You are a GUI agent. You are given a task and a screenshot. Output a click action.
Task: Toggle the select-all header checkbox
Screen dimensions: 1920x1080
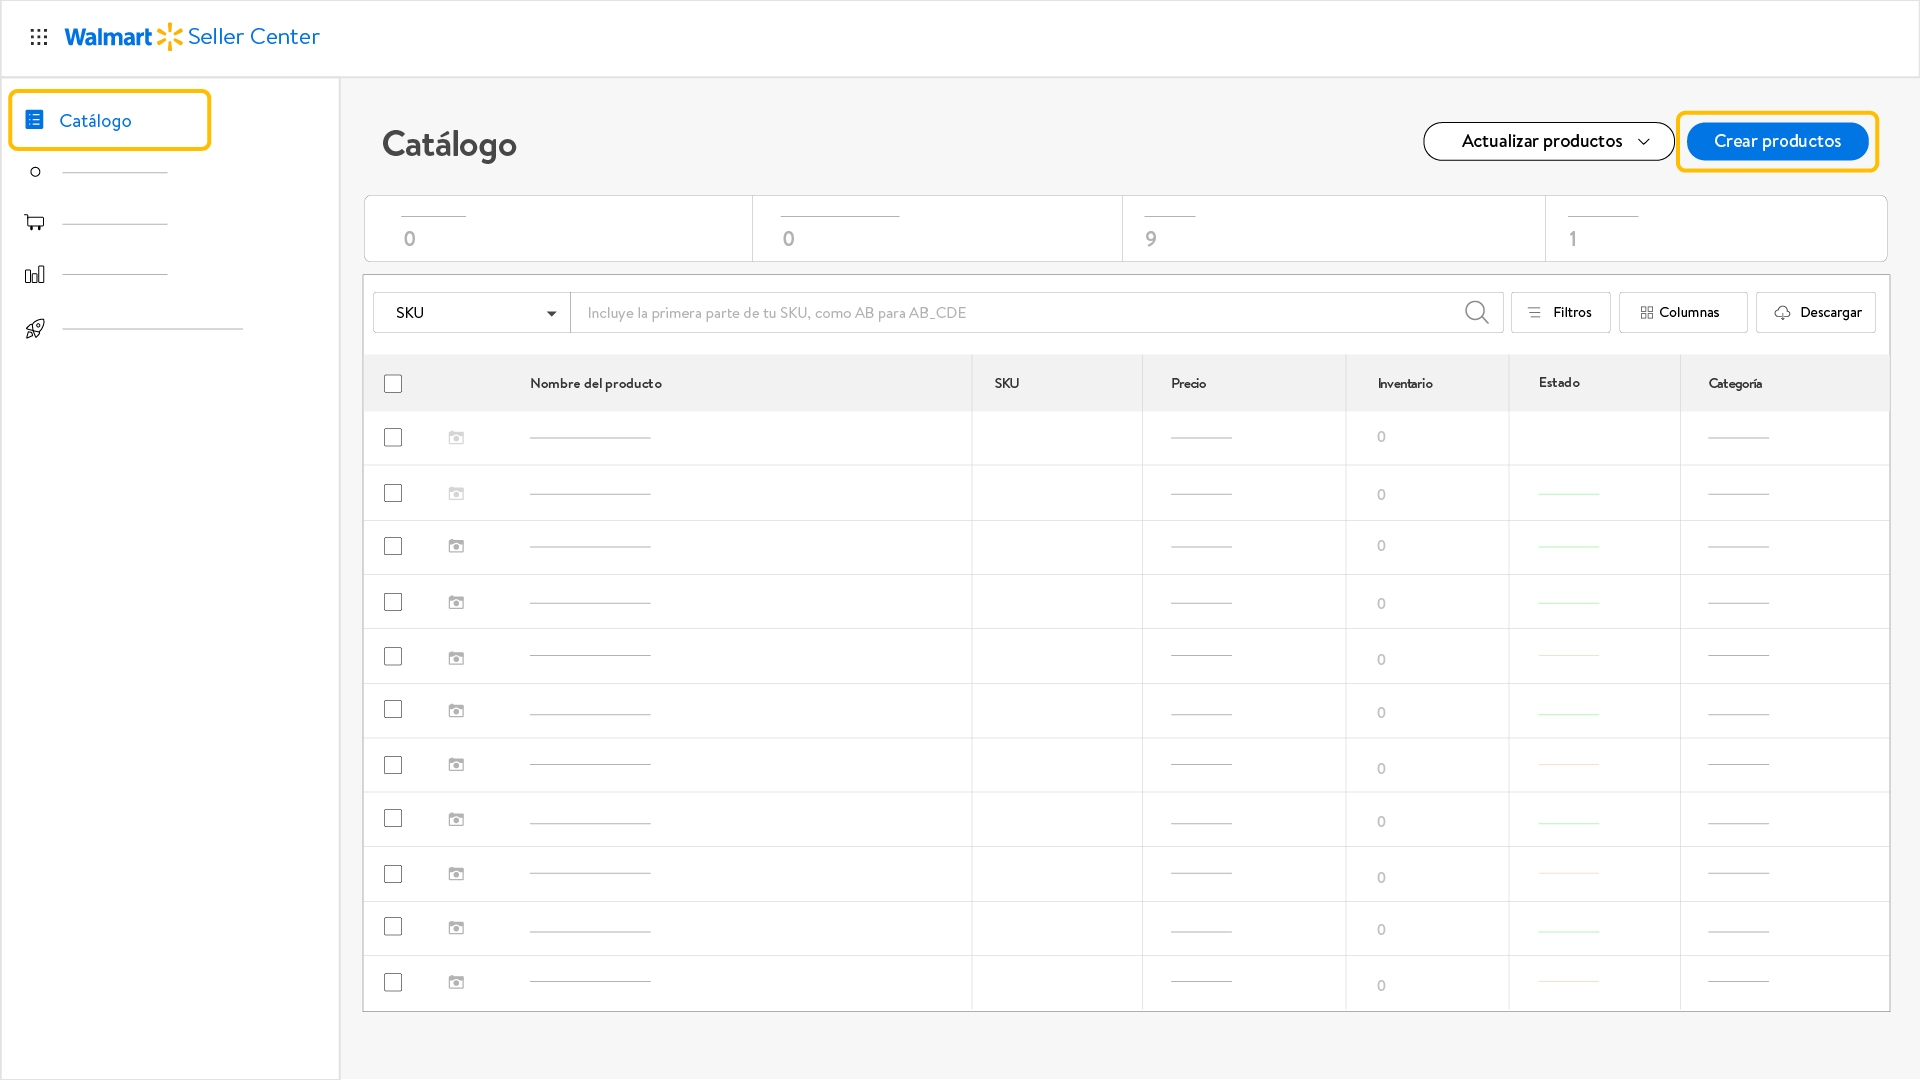(393, 384)
